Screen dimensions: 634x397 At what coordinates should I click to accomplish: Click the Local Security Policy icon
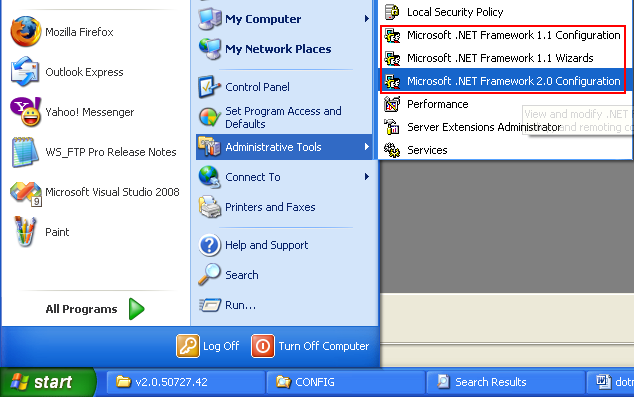[392, 12]
